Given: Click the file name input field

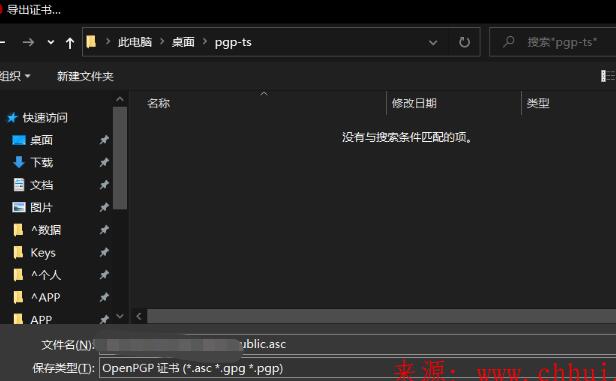Looking at the screenshot, I should 358,344.
